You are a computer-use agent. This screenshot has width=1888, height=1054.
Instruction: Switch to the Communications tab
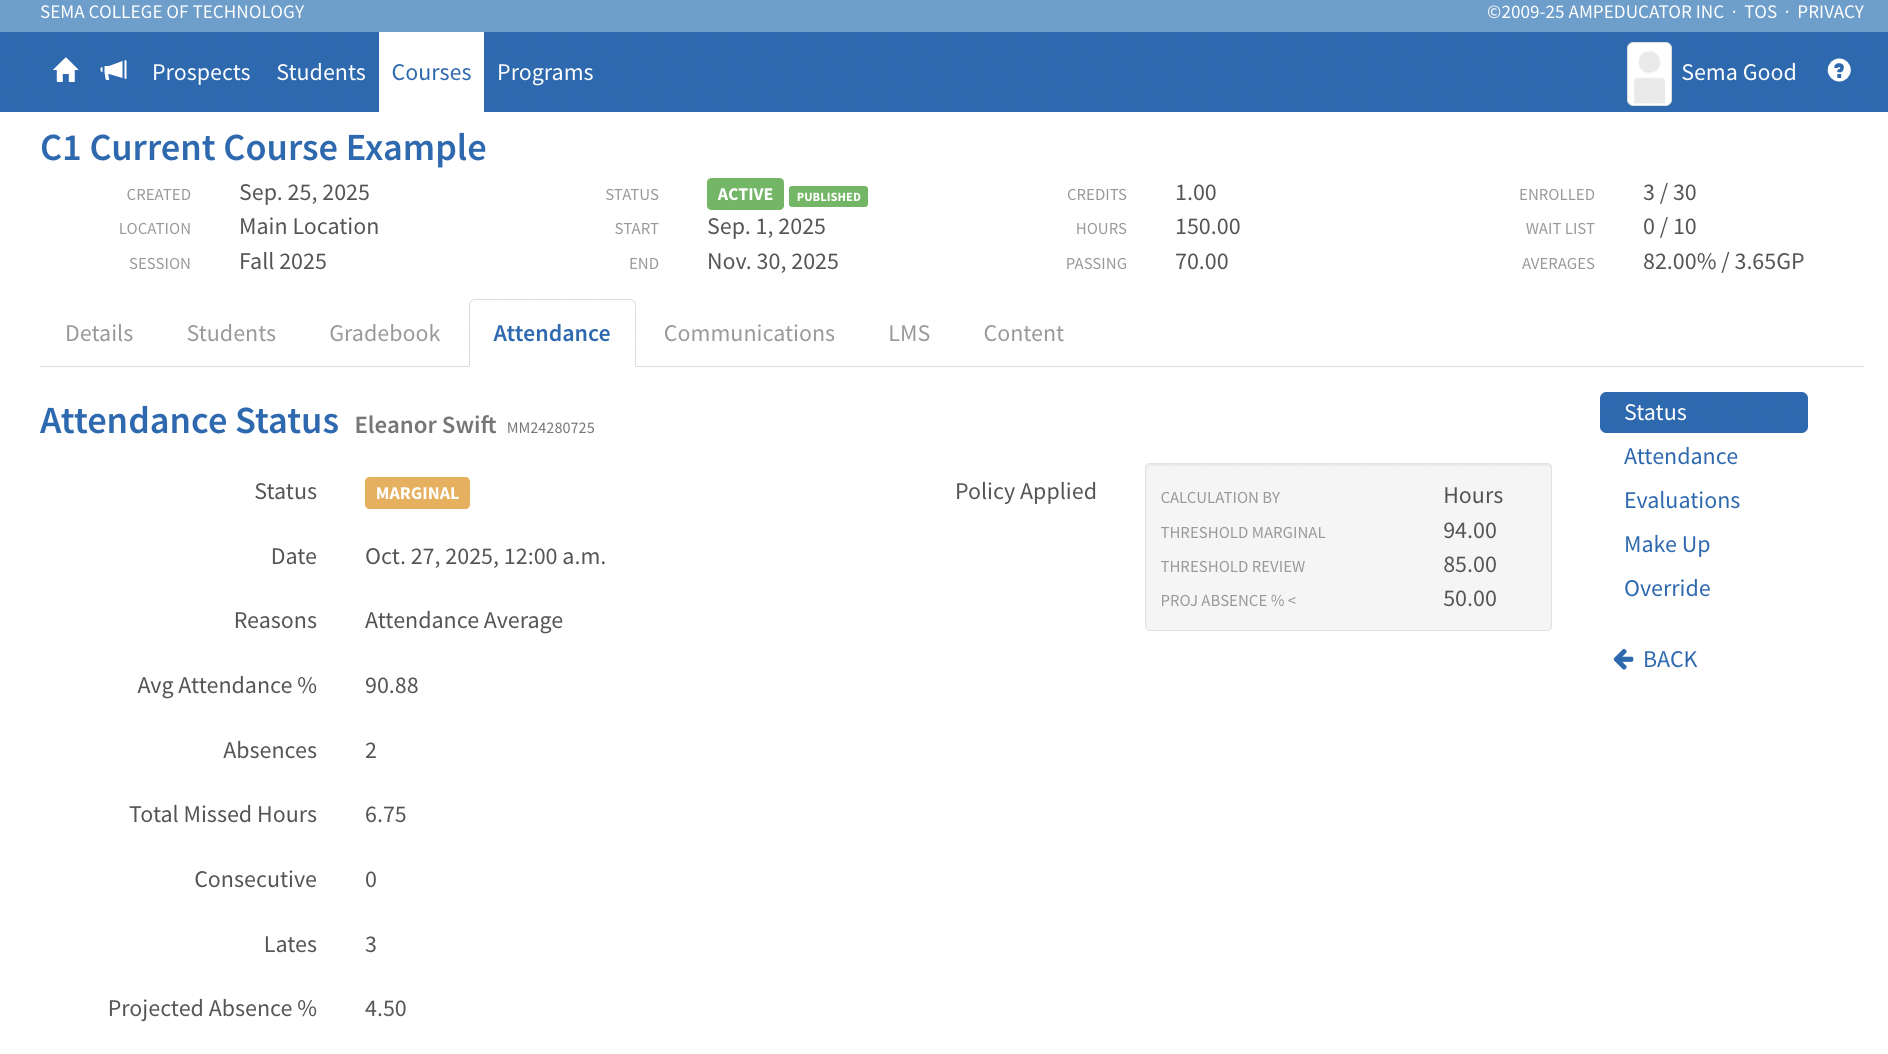click(x=749, y=333)
